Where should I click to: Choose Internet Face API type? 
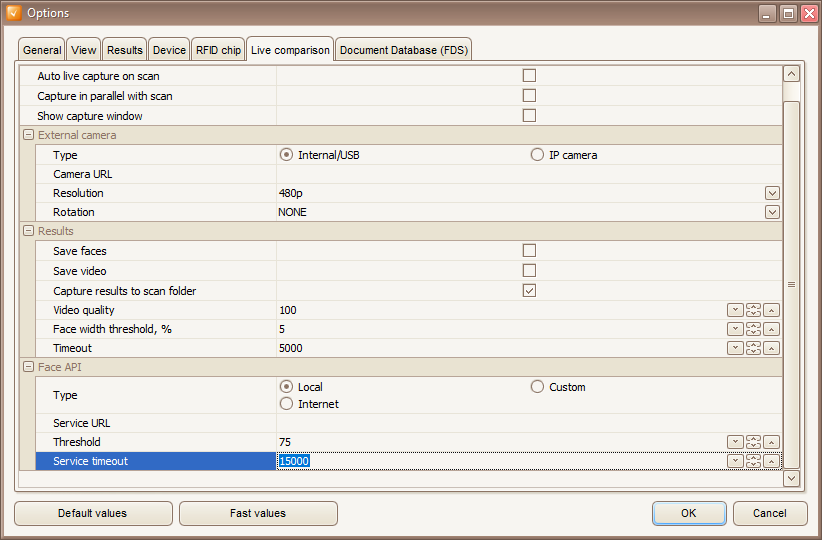(x=286, y=404)
